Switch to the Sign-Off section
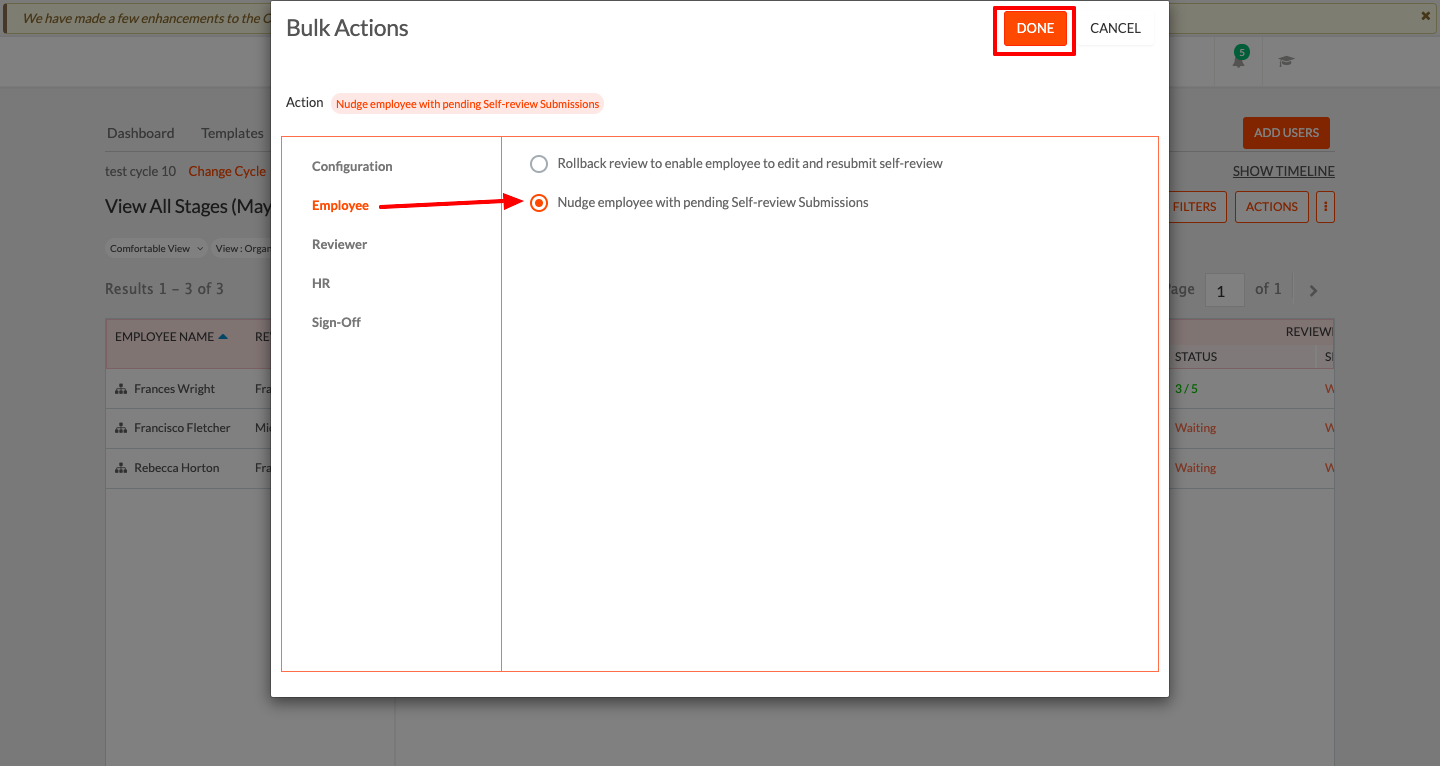 (336, 322)
